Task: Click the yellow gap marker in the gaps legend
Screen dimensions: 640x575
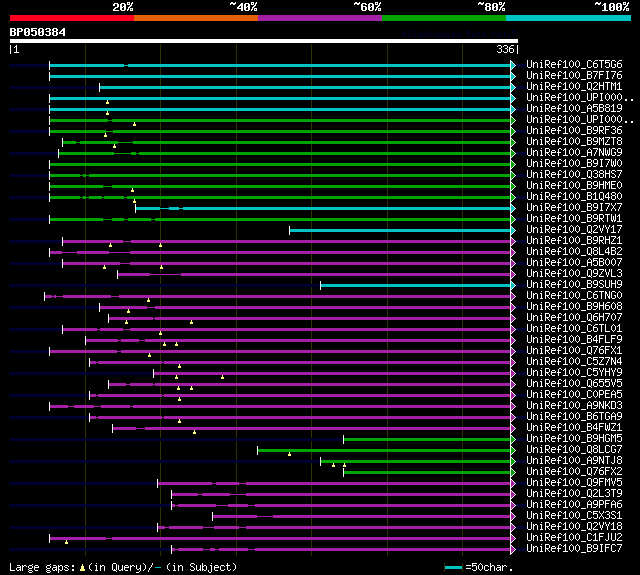Action: tap(82, 567)
